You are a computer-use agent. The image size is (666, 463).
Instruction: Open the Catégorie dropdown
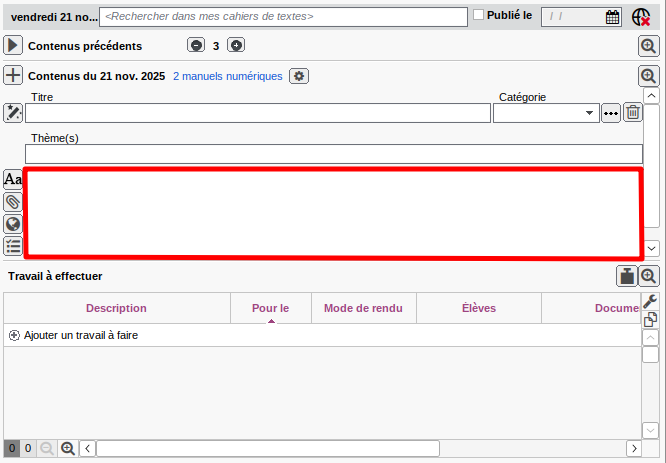(590, 113)
